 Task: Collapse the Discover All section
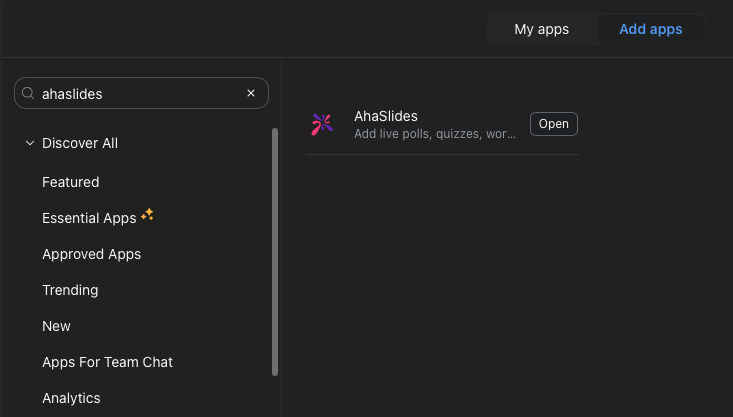click(x=30, y=143)
